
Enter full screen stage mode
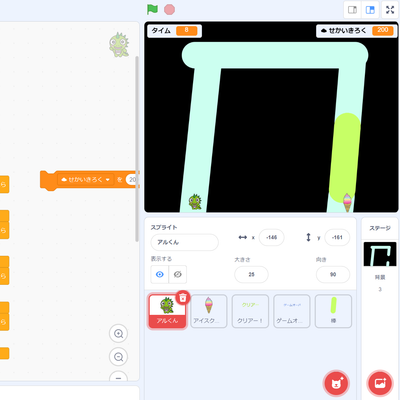(x=390, y=10)
